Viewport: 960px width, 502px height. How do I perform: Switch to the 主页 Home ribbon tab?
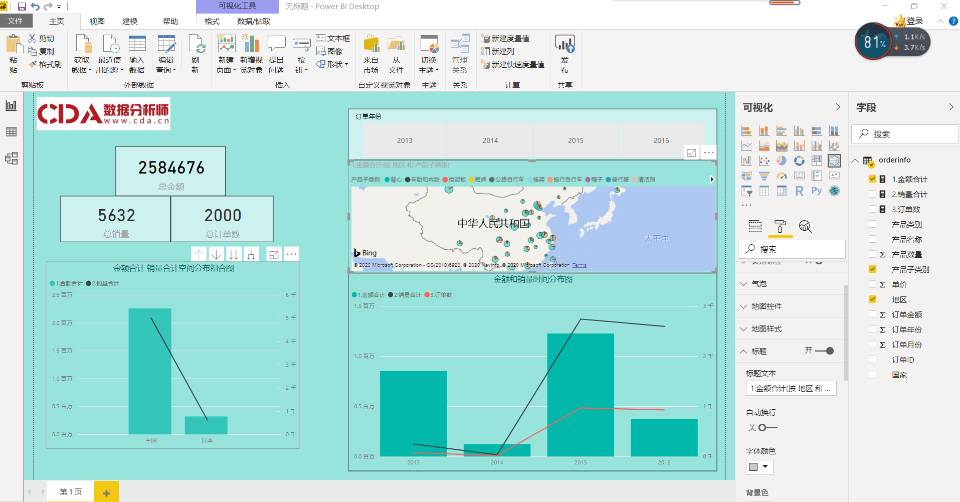(56, 21)
